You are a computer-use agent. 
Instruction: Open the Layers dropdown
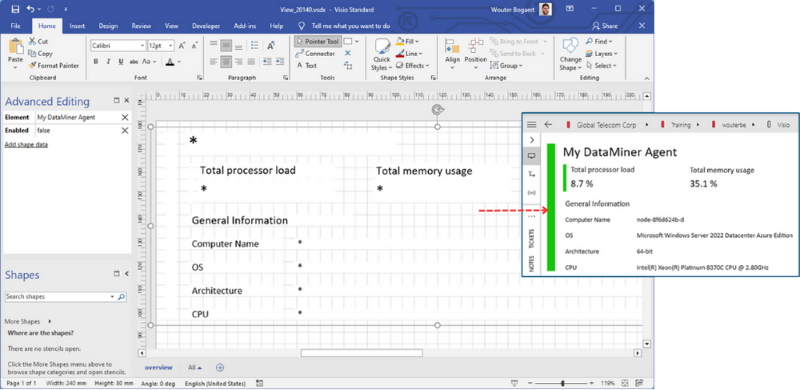[x=602, y=54]
